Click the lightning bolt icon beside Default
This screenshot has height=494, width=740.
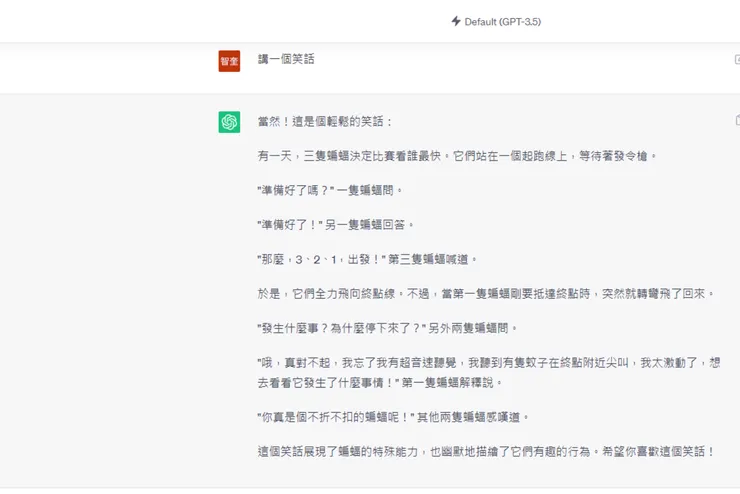pyautogui.click(x=456, y=21)
